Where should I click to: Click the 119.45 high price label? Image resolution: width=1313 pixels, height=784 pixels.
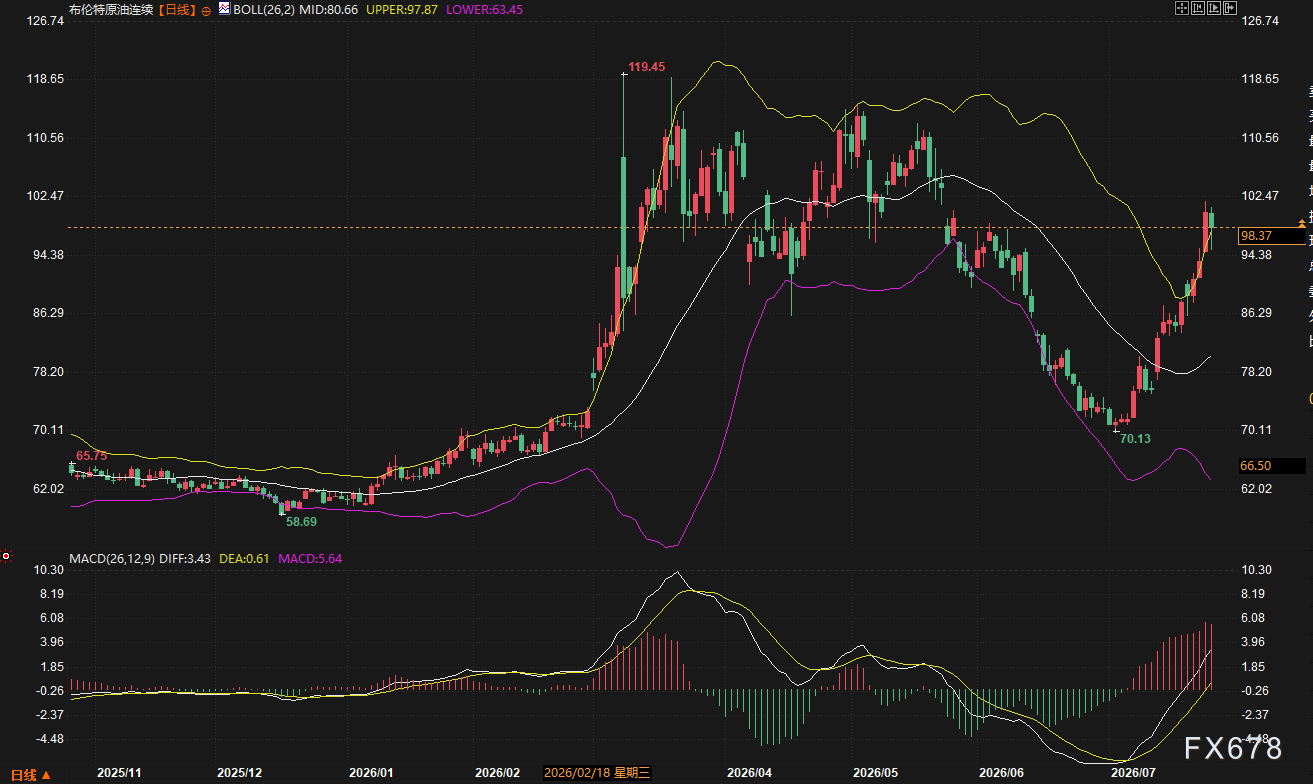646,67
